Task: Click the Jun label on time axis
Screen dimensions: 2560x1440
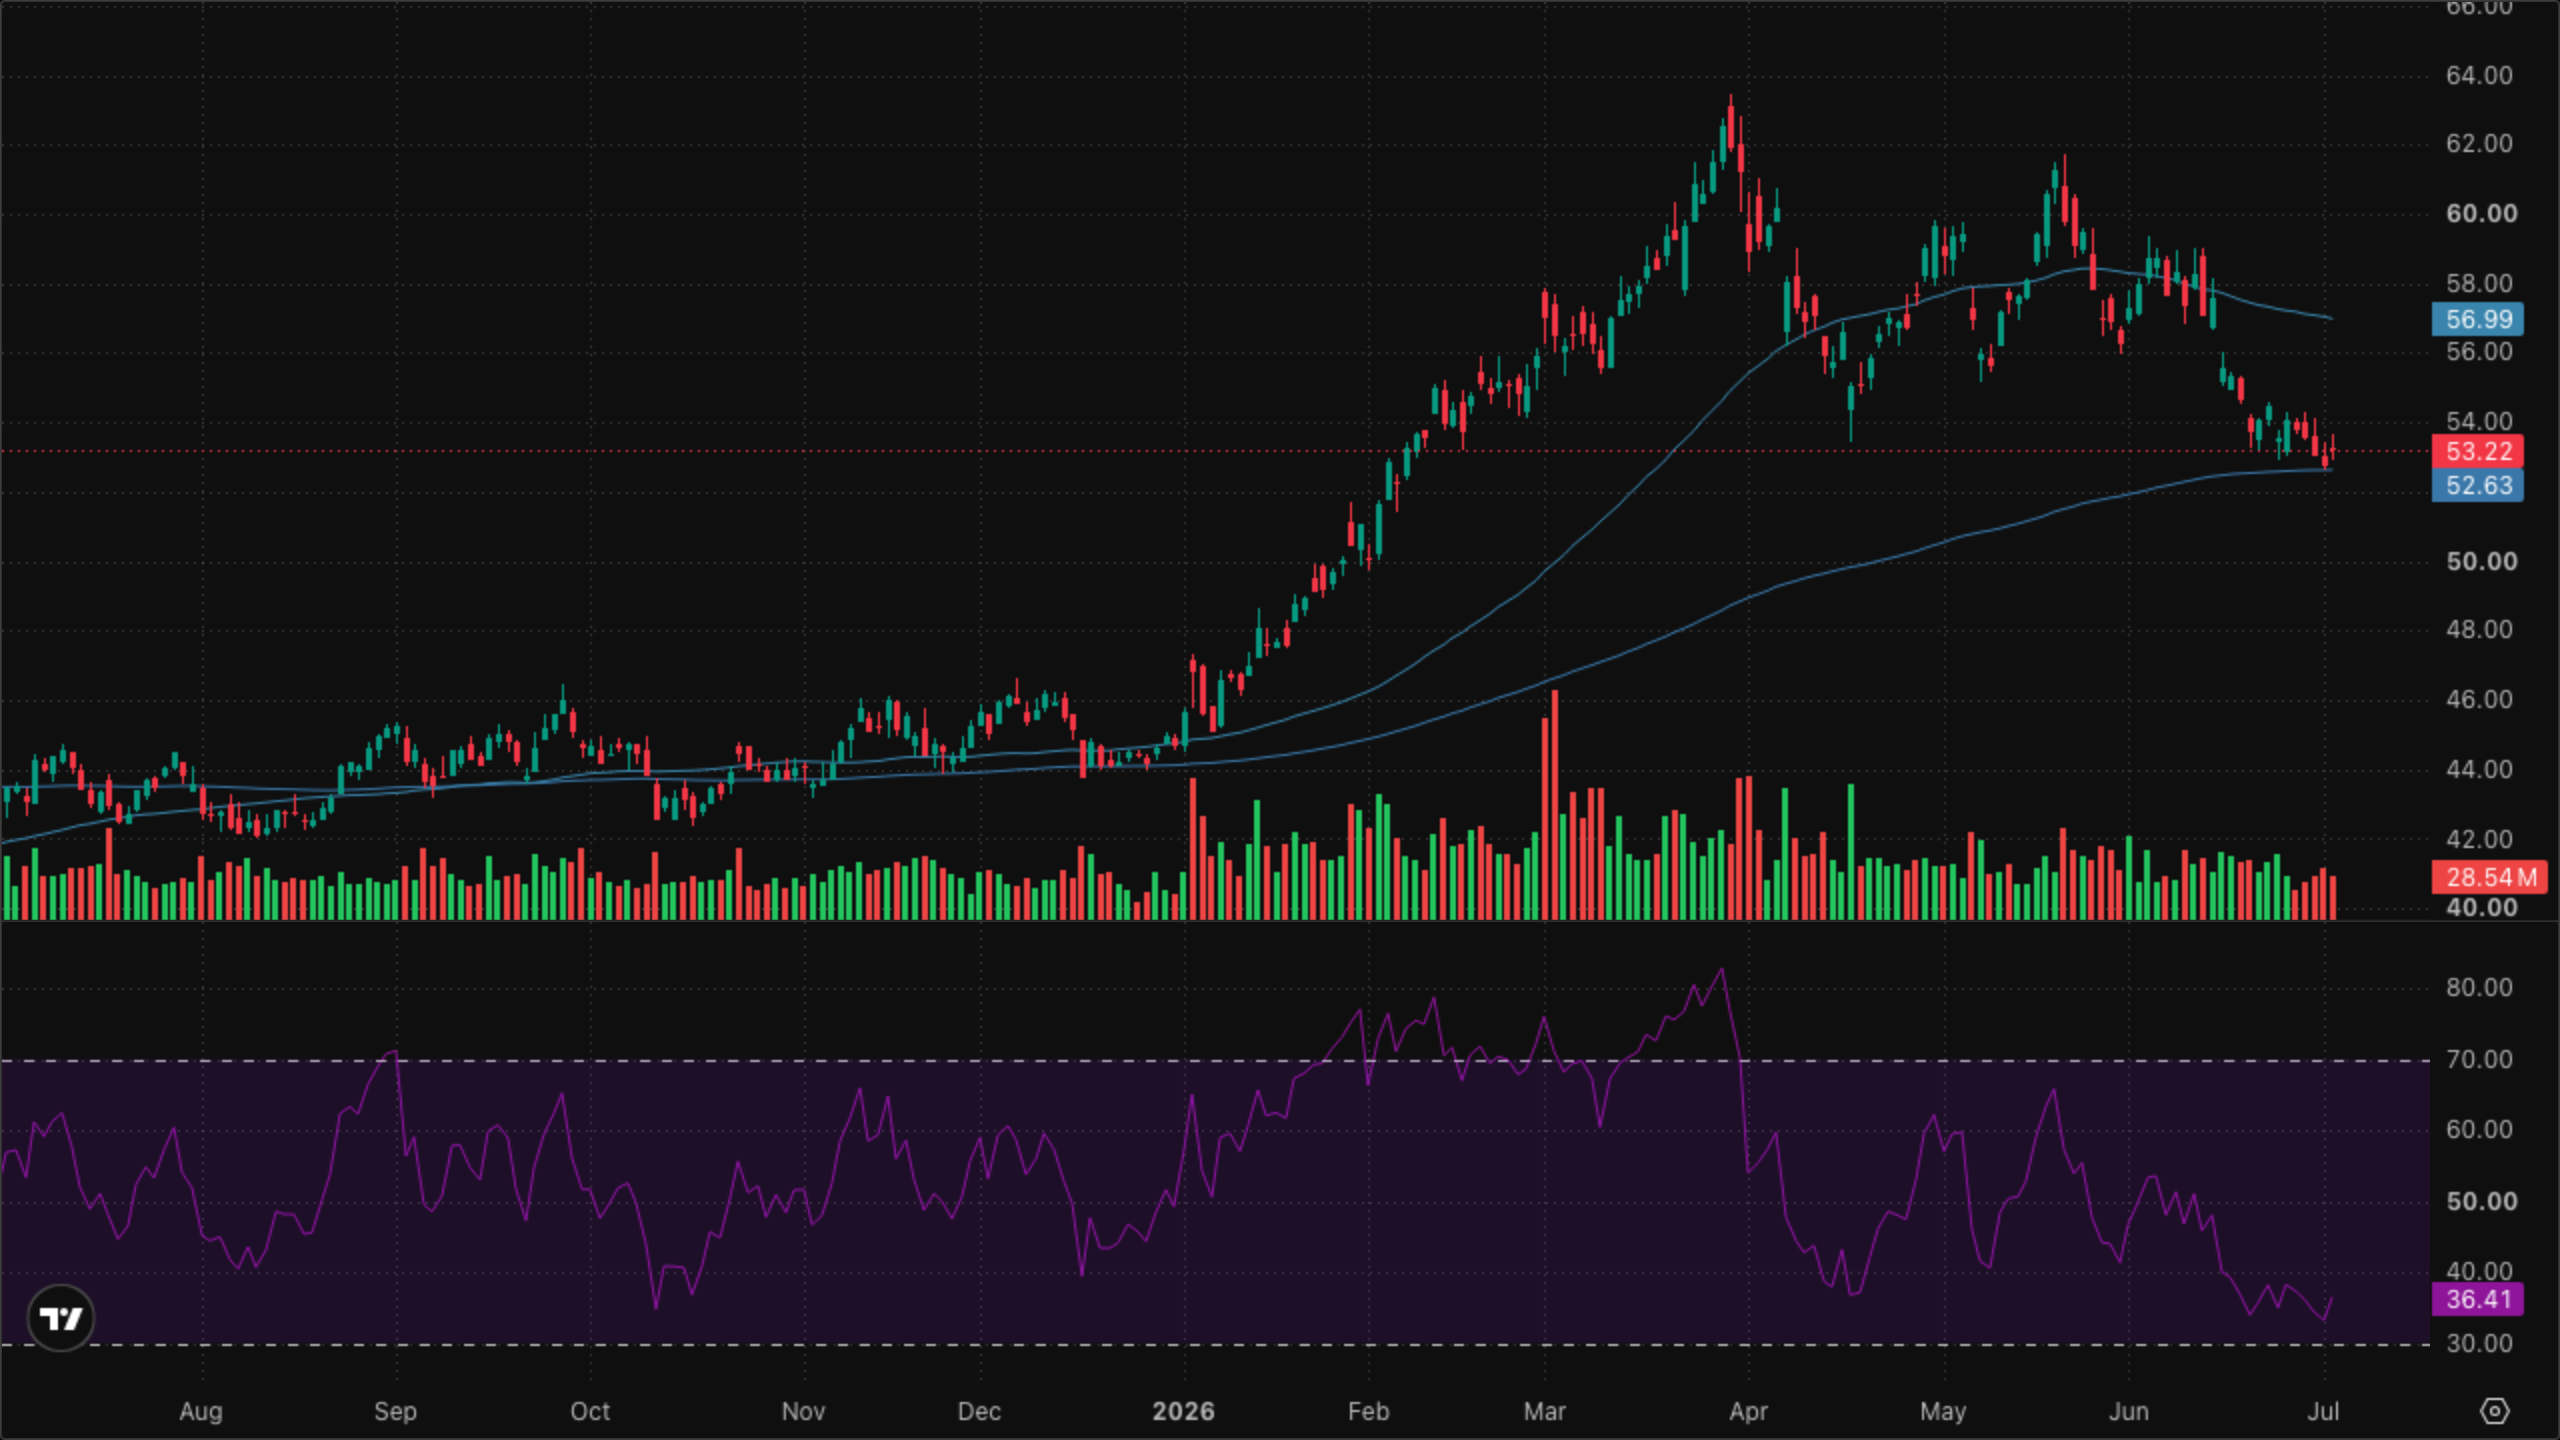Action: tap(2128, 1411)
